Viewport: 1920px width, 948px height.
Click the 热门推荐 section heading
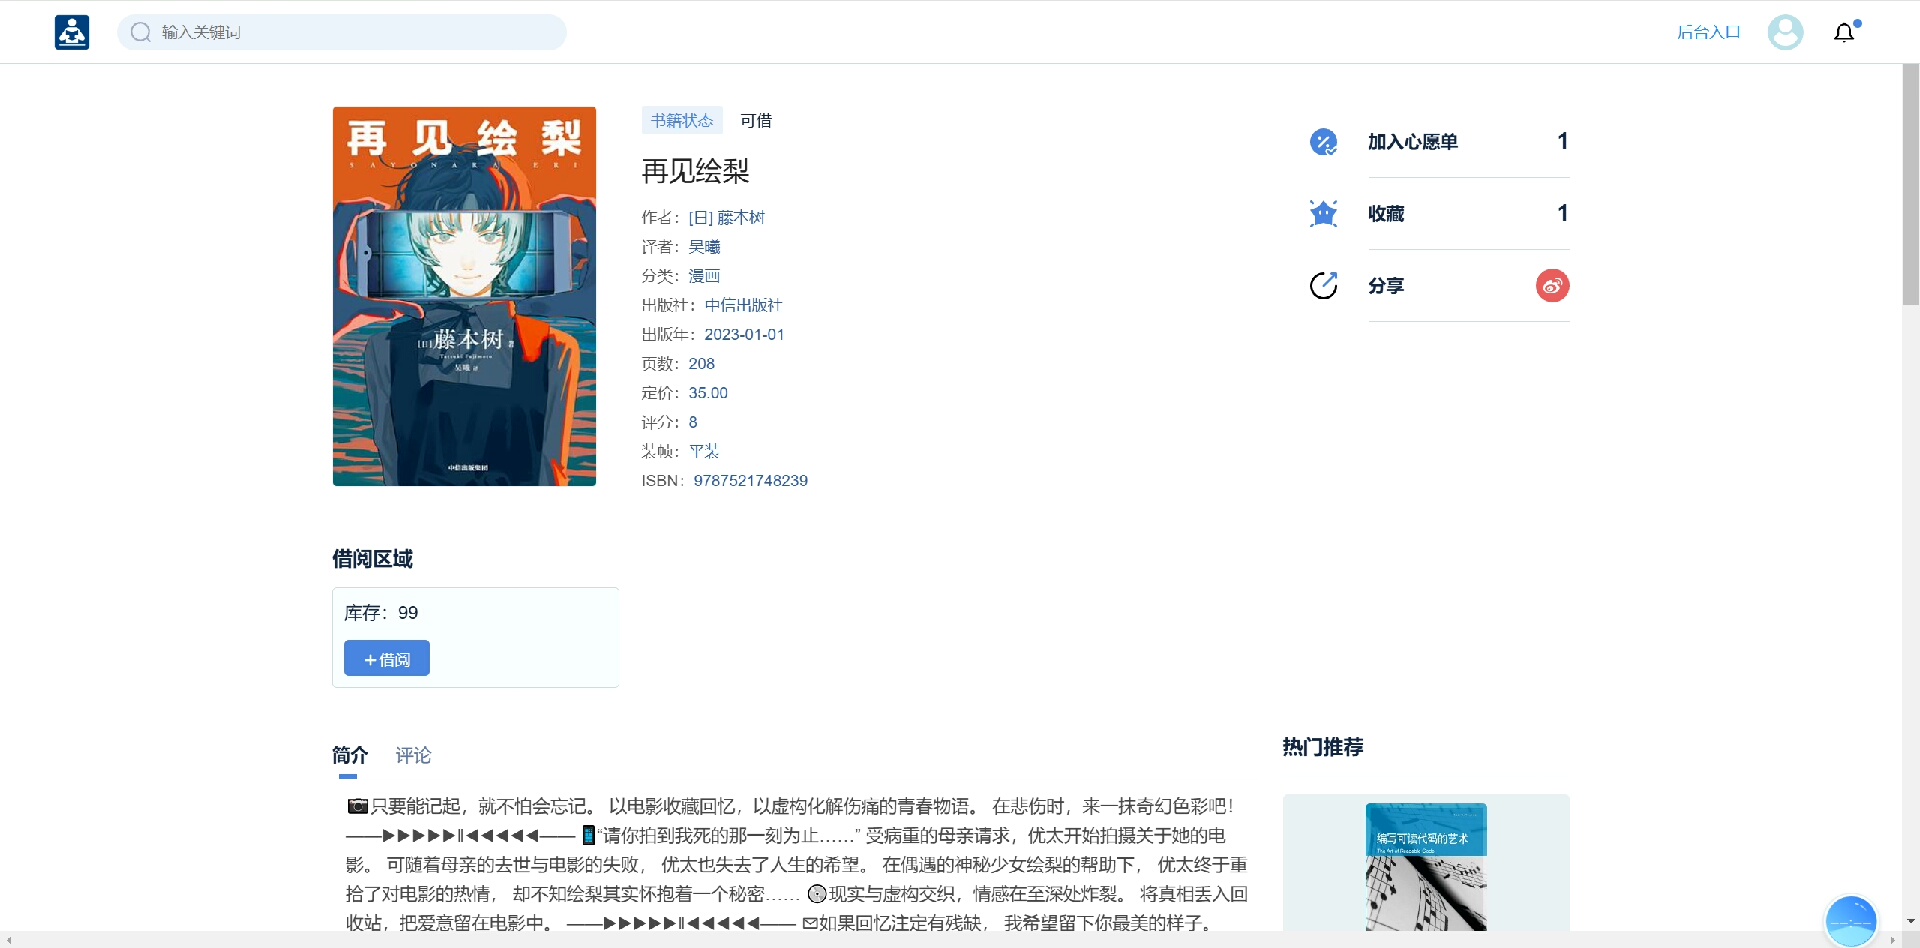[1323, 747]
